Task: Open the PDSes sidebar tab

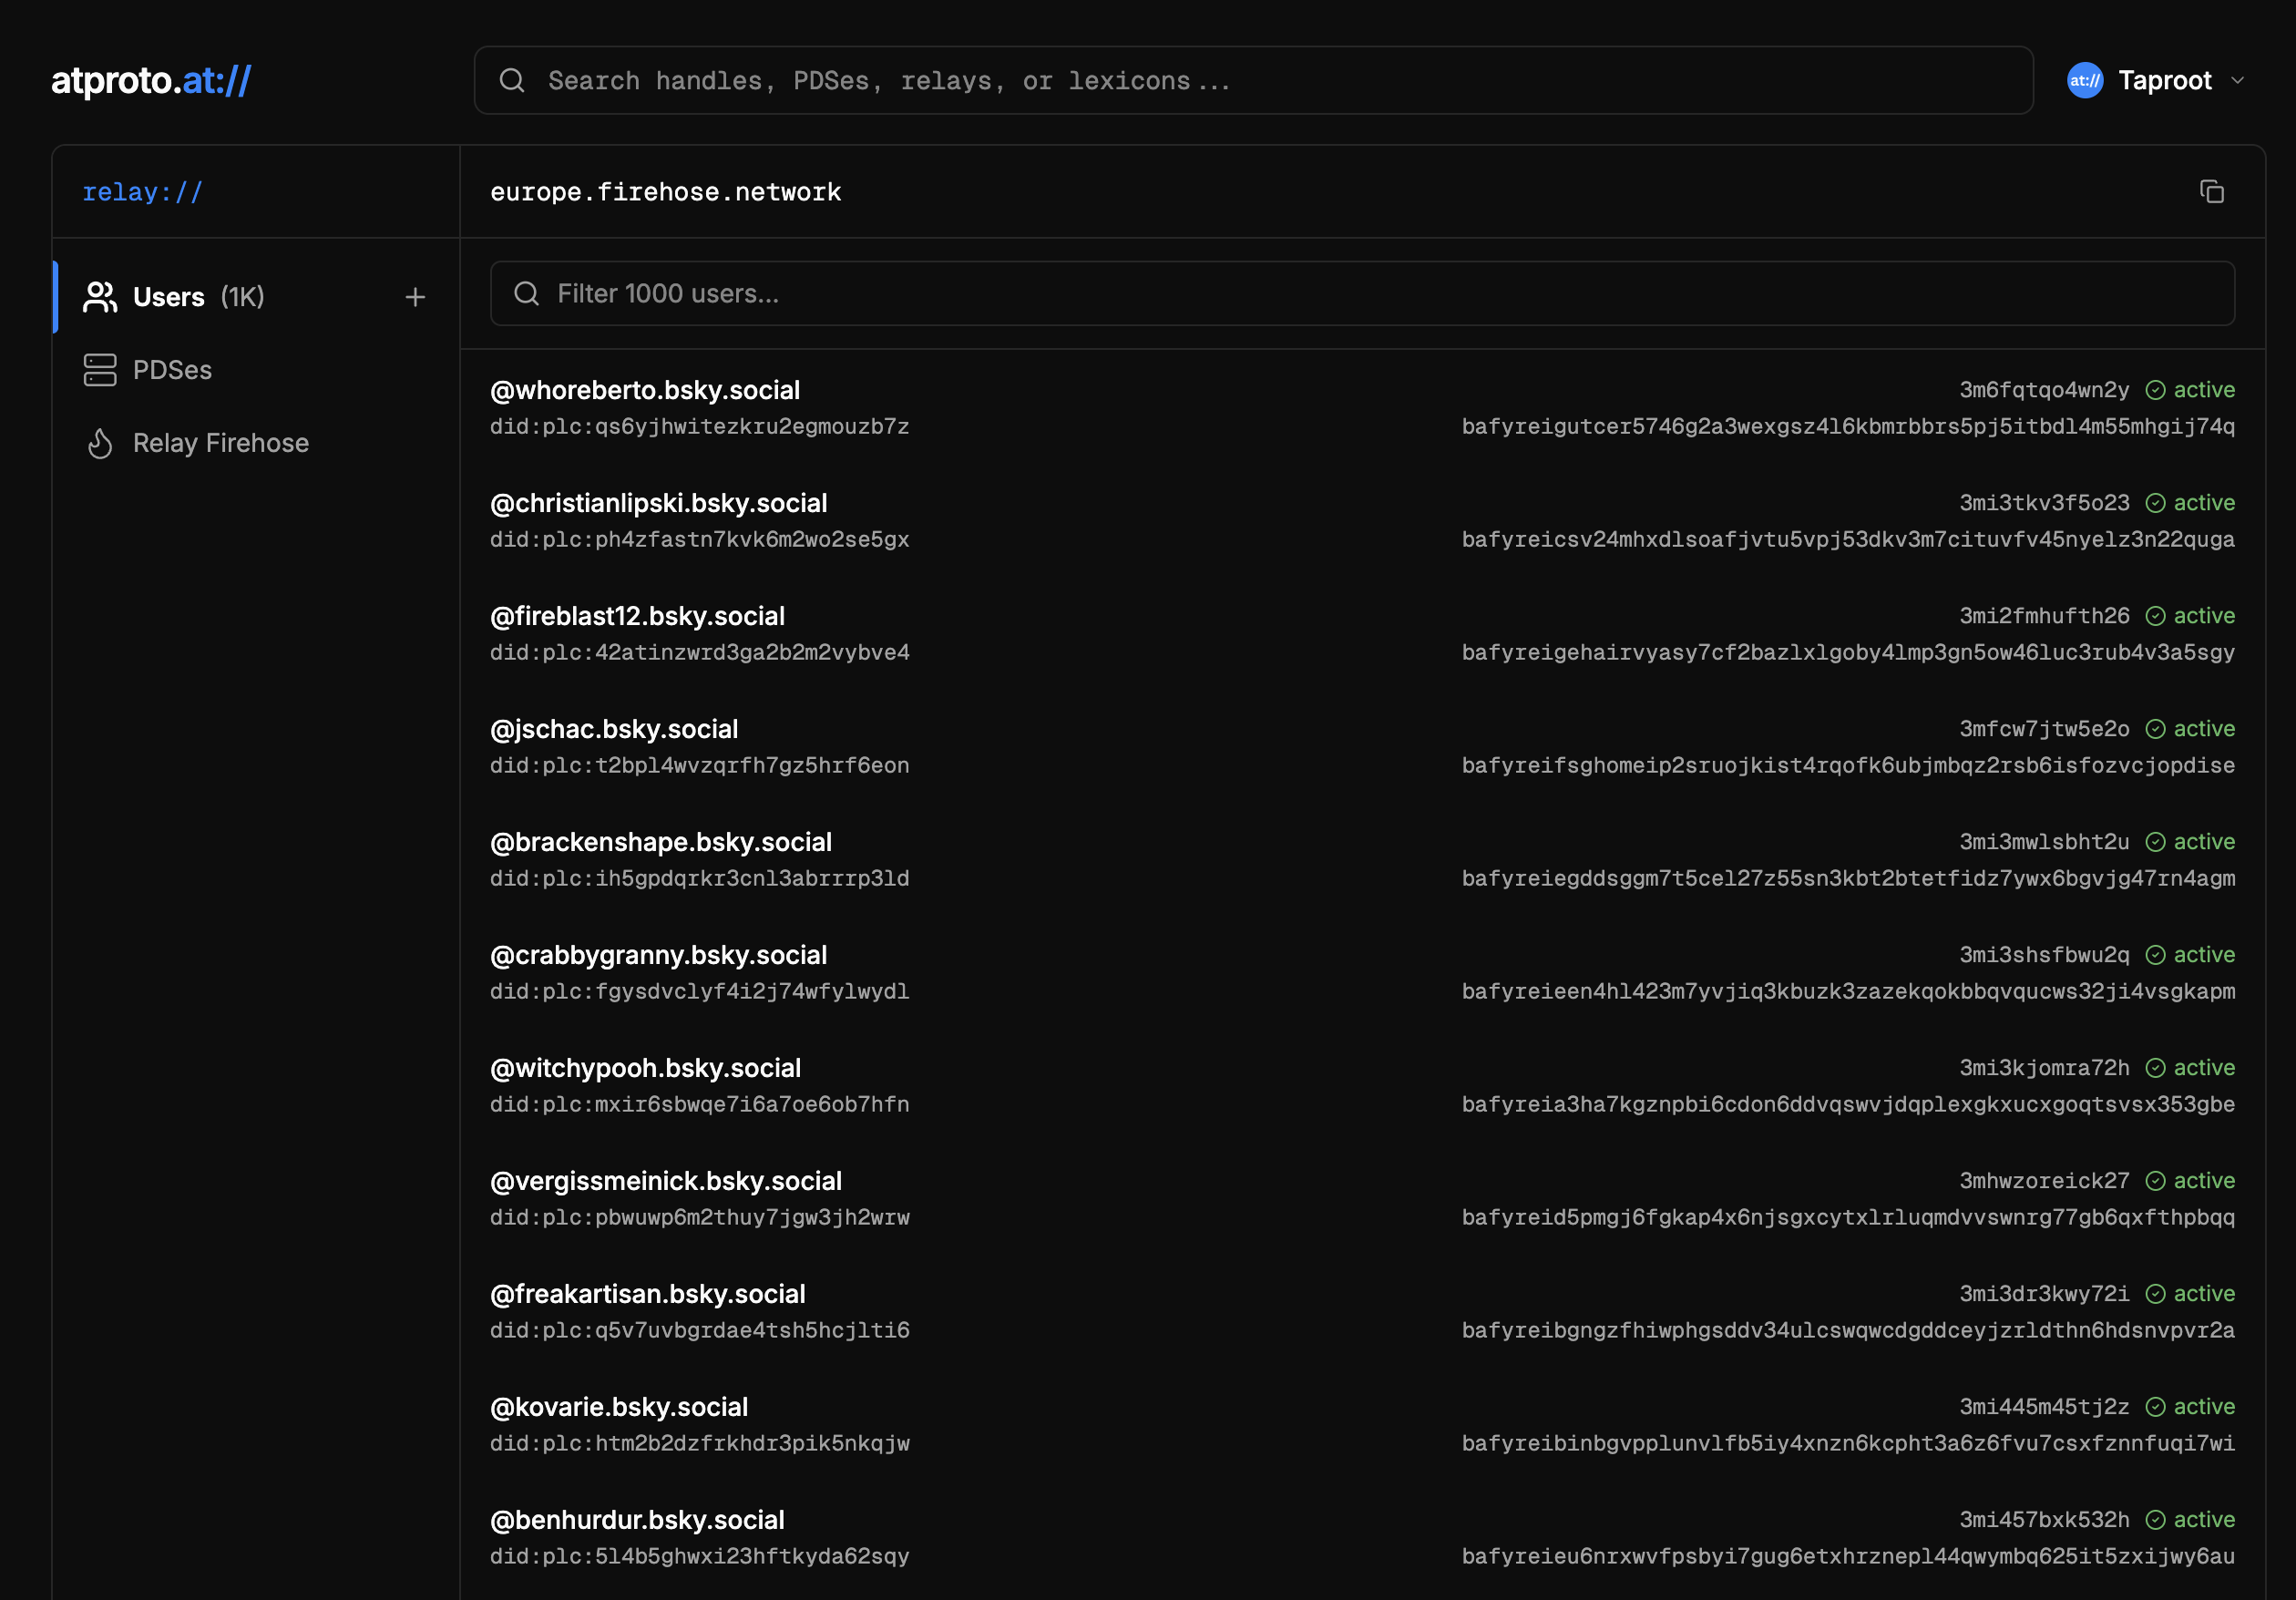Action: coord(172,370)
